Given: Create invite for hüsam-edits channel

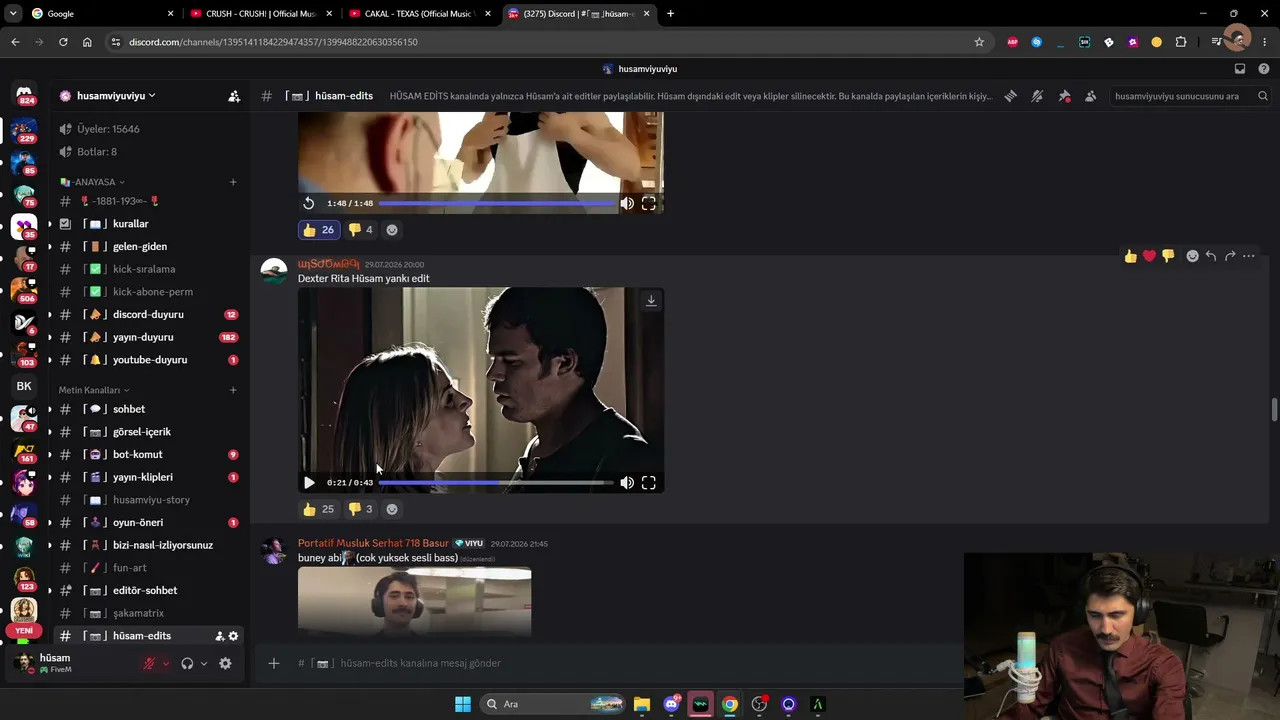Looking at the screenshot, I should coord(220,636).
